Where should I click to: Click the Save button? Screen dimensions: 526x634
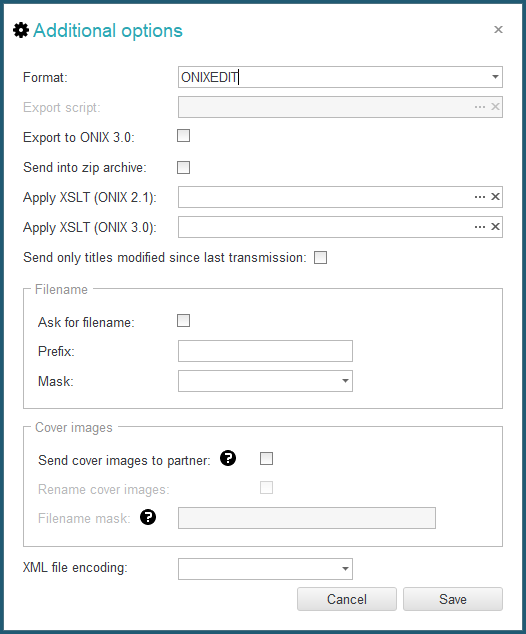tap(453, 599)
